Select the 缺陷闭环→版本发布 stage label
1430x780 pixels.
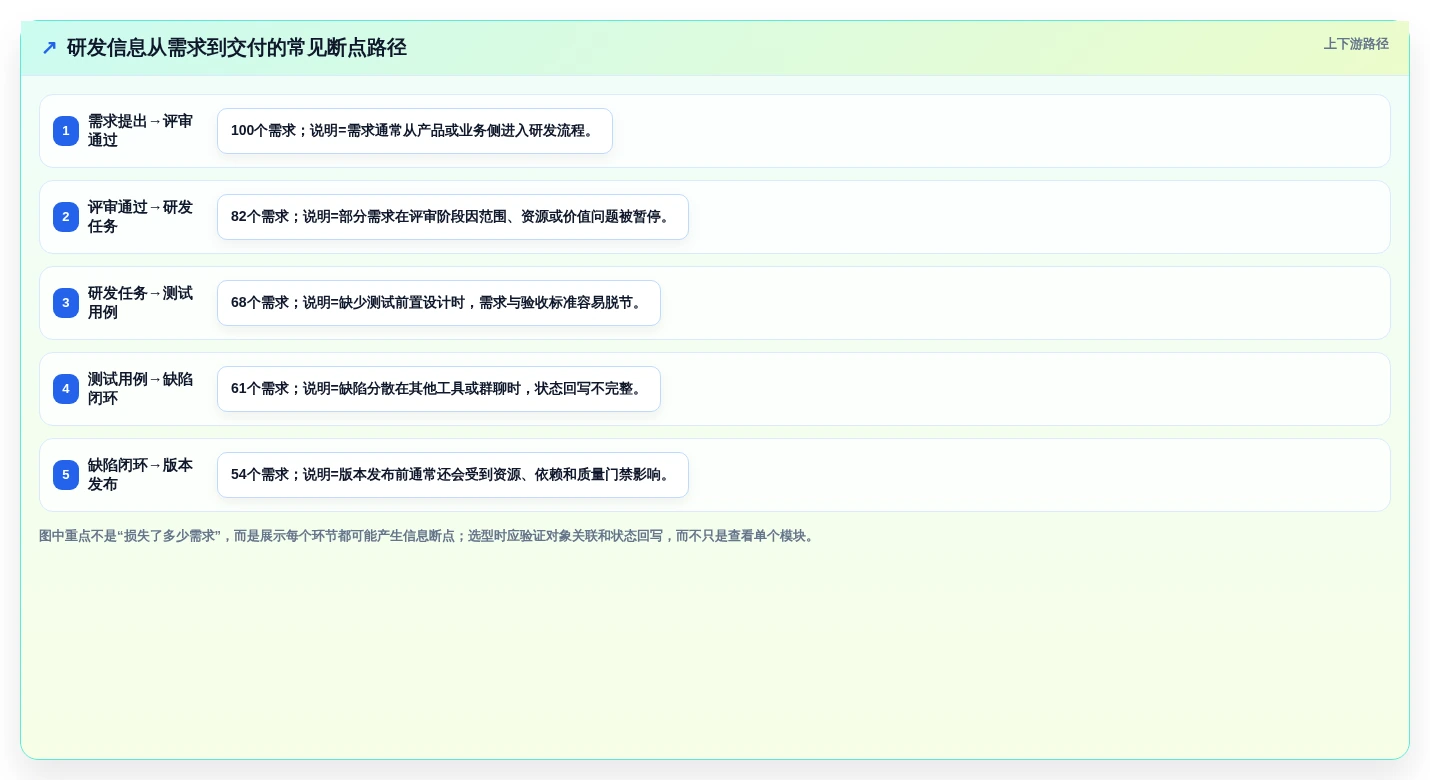pyautogui.click(x=140, y=475)
